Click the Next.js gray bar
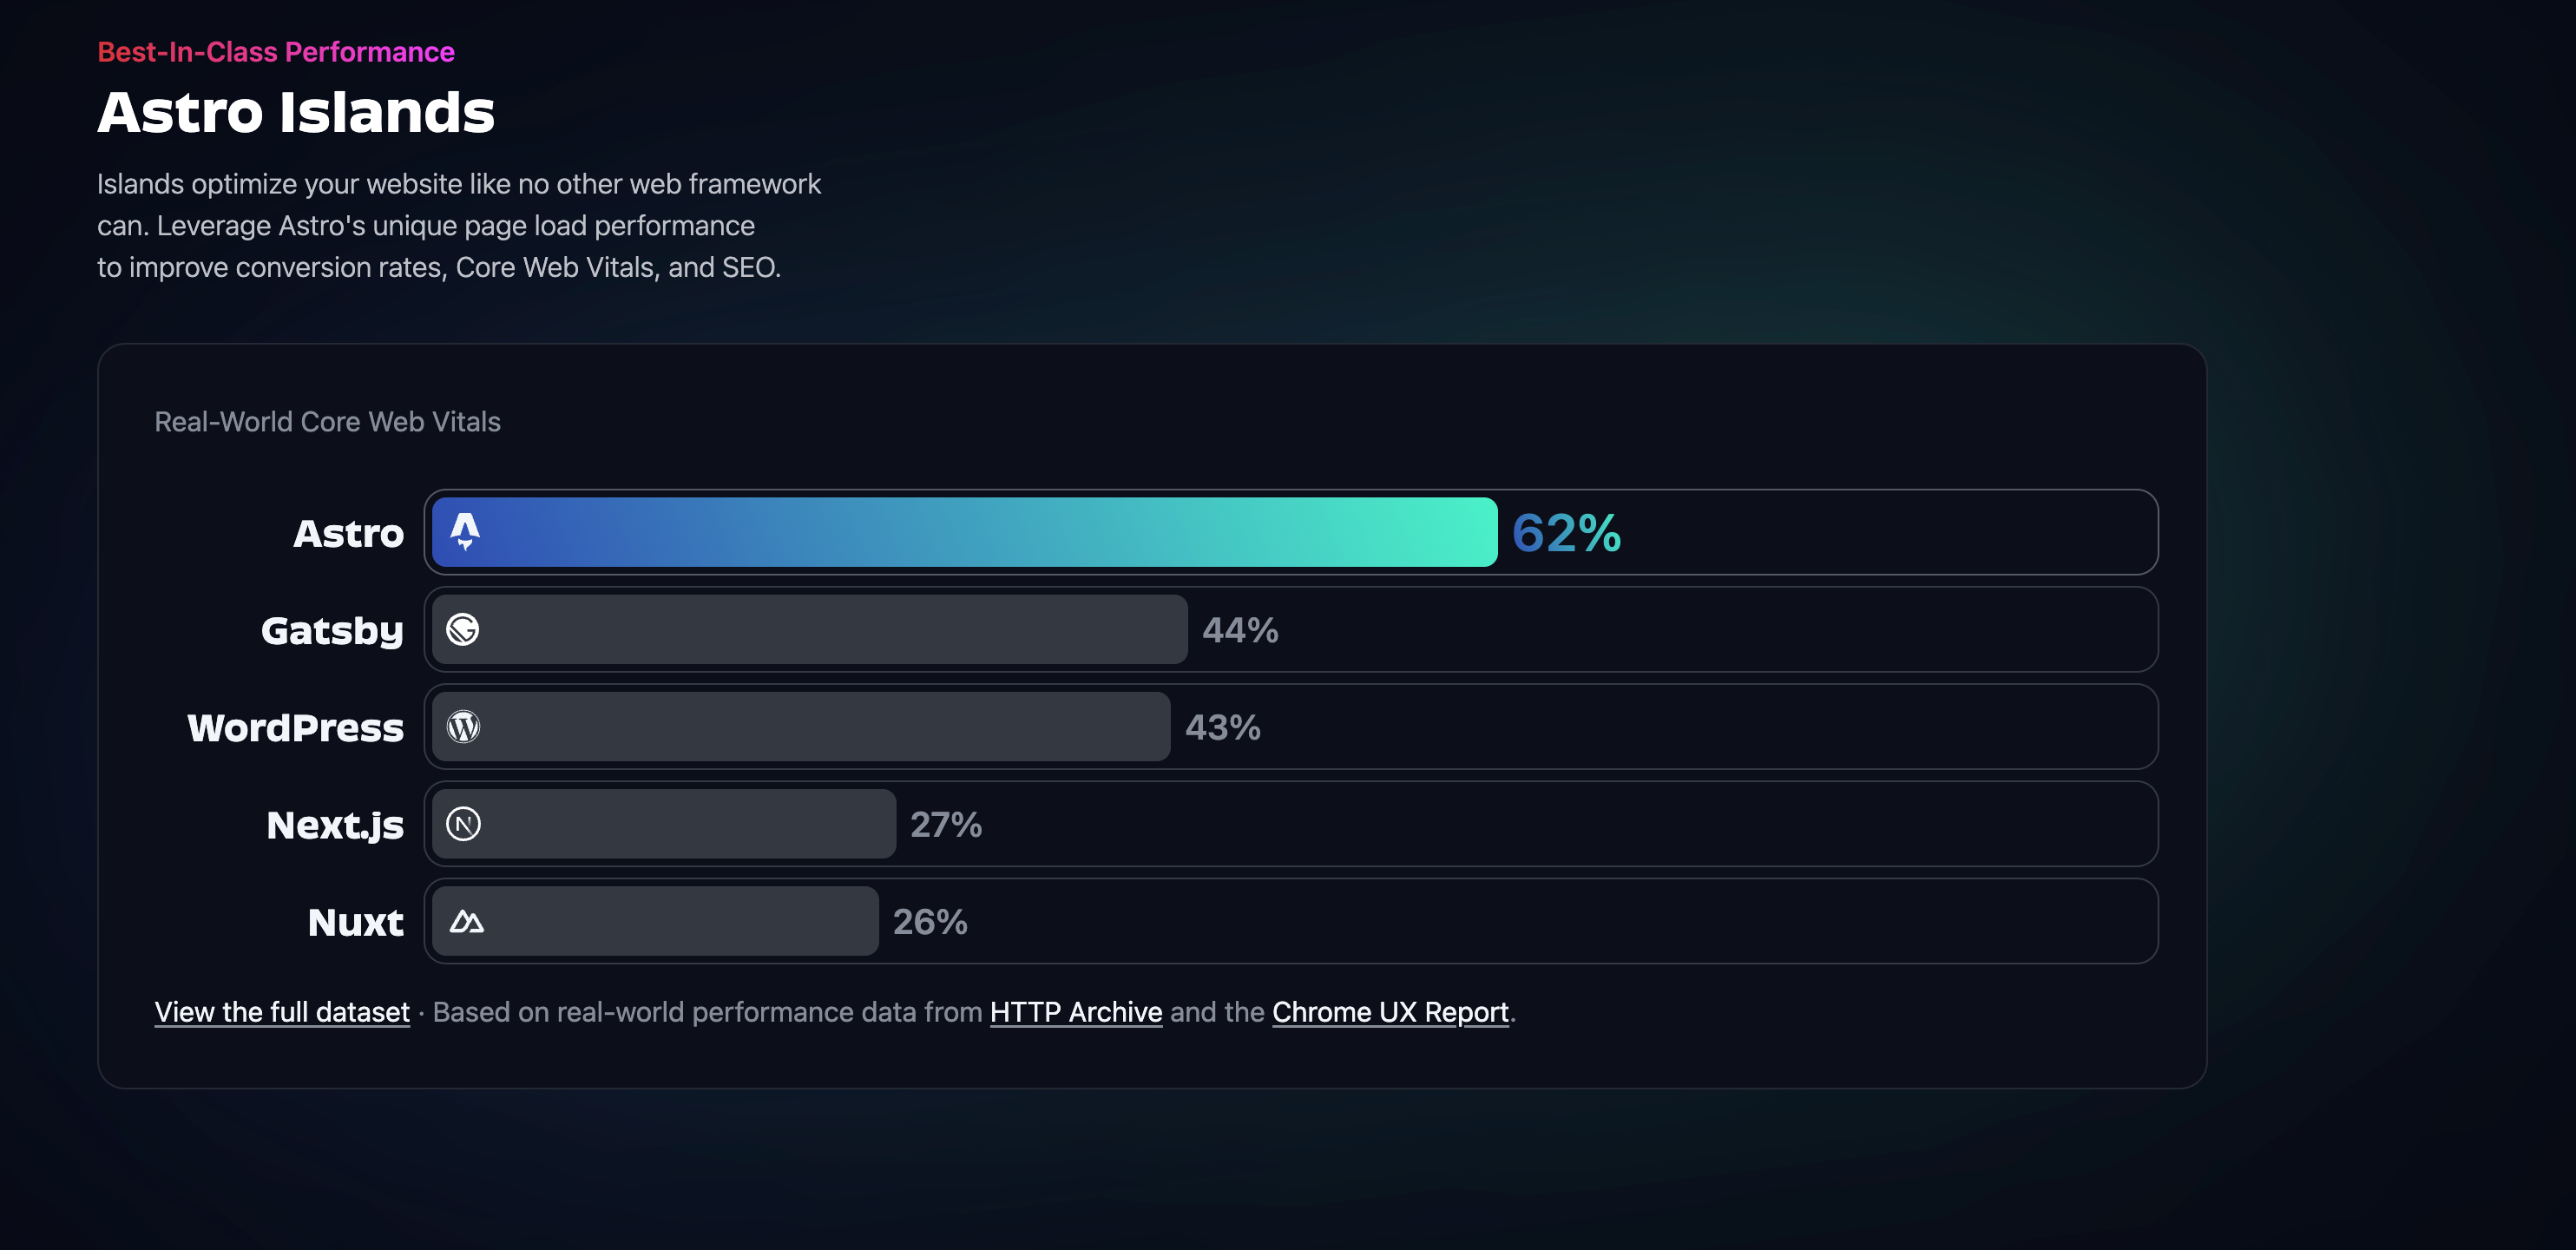 click(690, 824)
